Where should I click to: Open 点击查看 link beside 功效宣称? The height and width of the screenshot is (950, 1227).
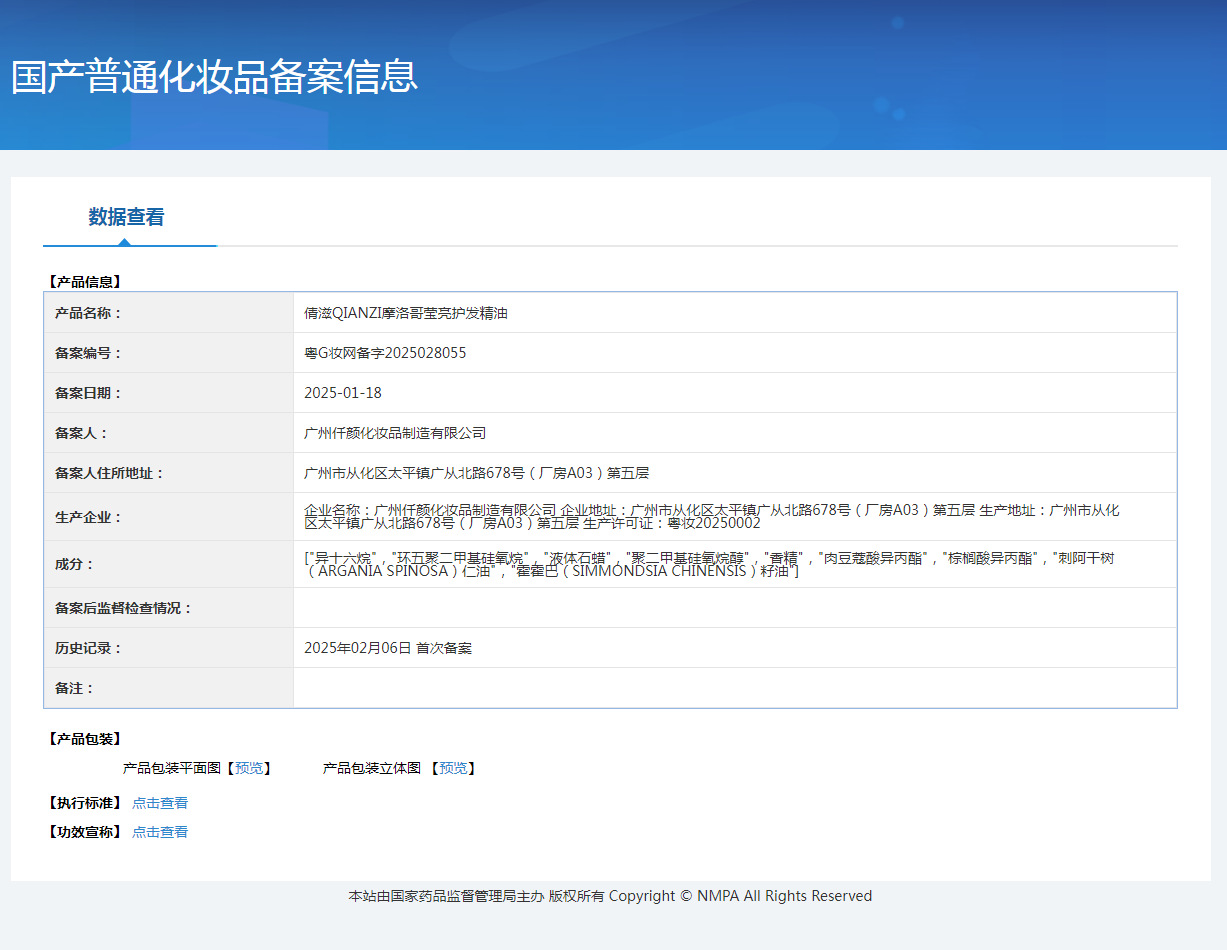(x=160, y=832)
